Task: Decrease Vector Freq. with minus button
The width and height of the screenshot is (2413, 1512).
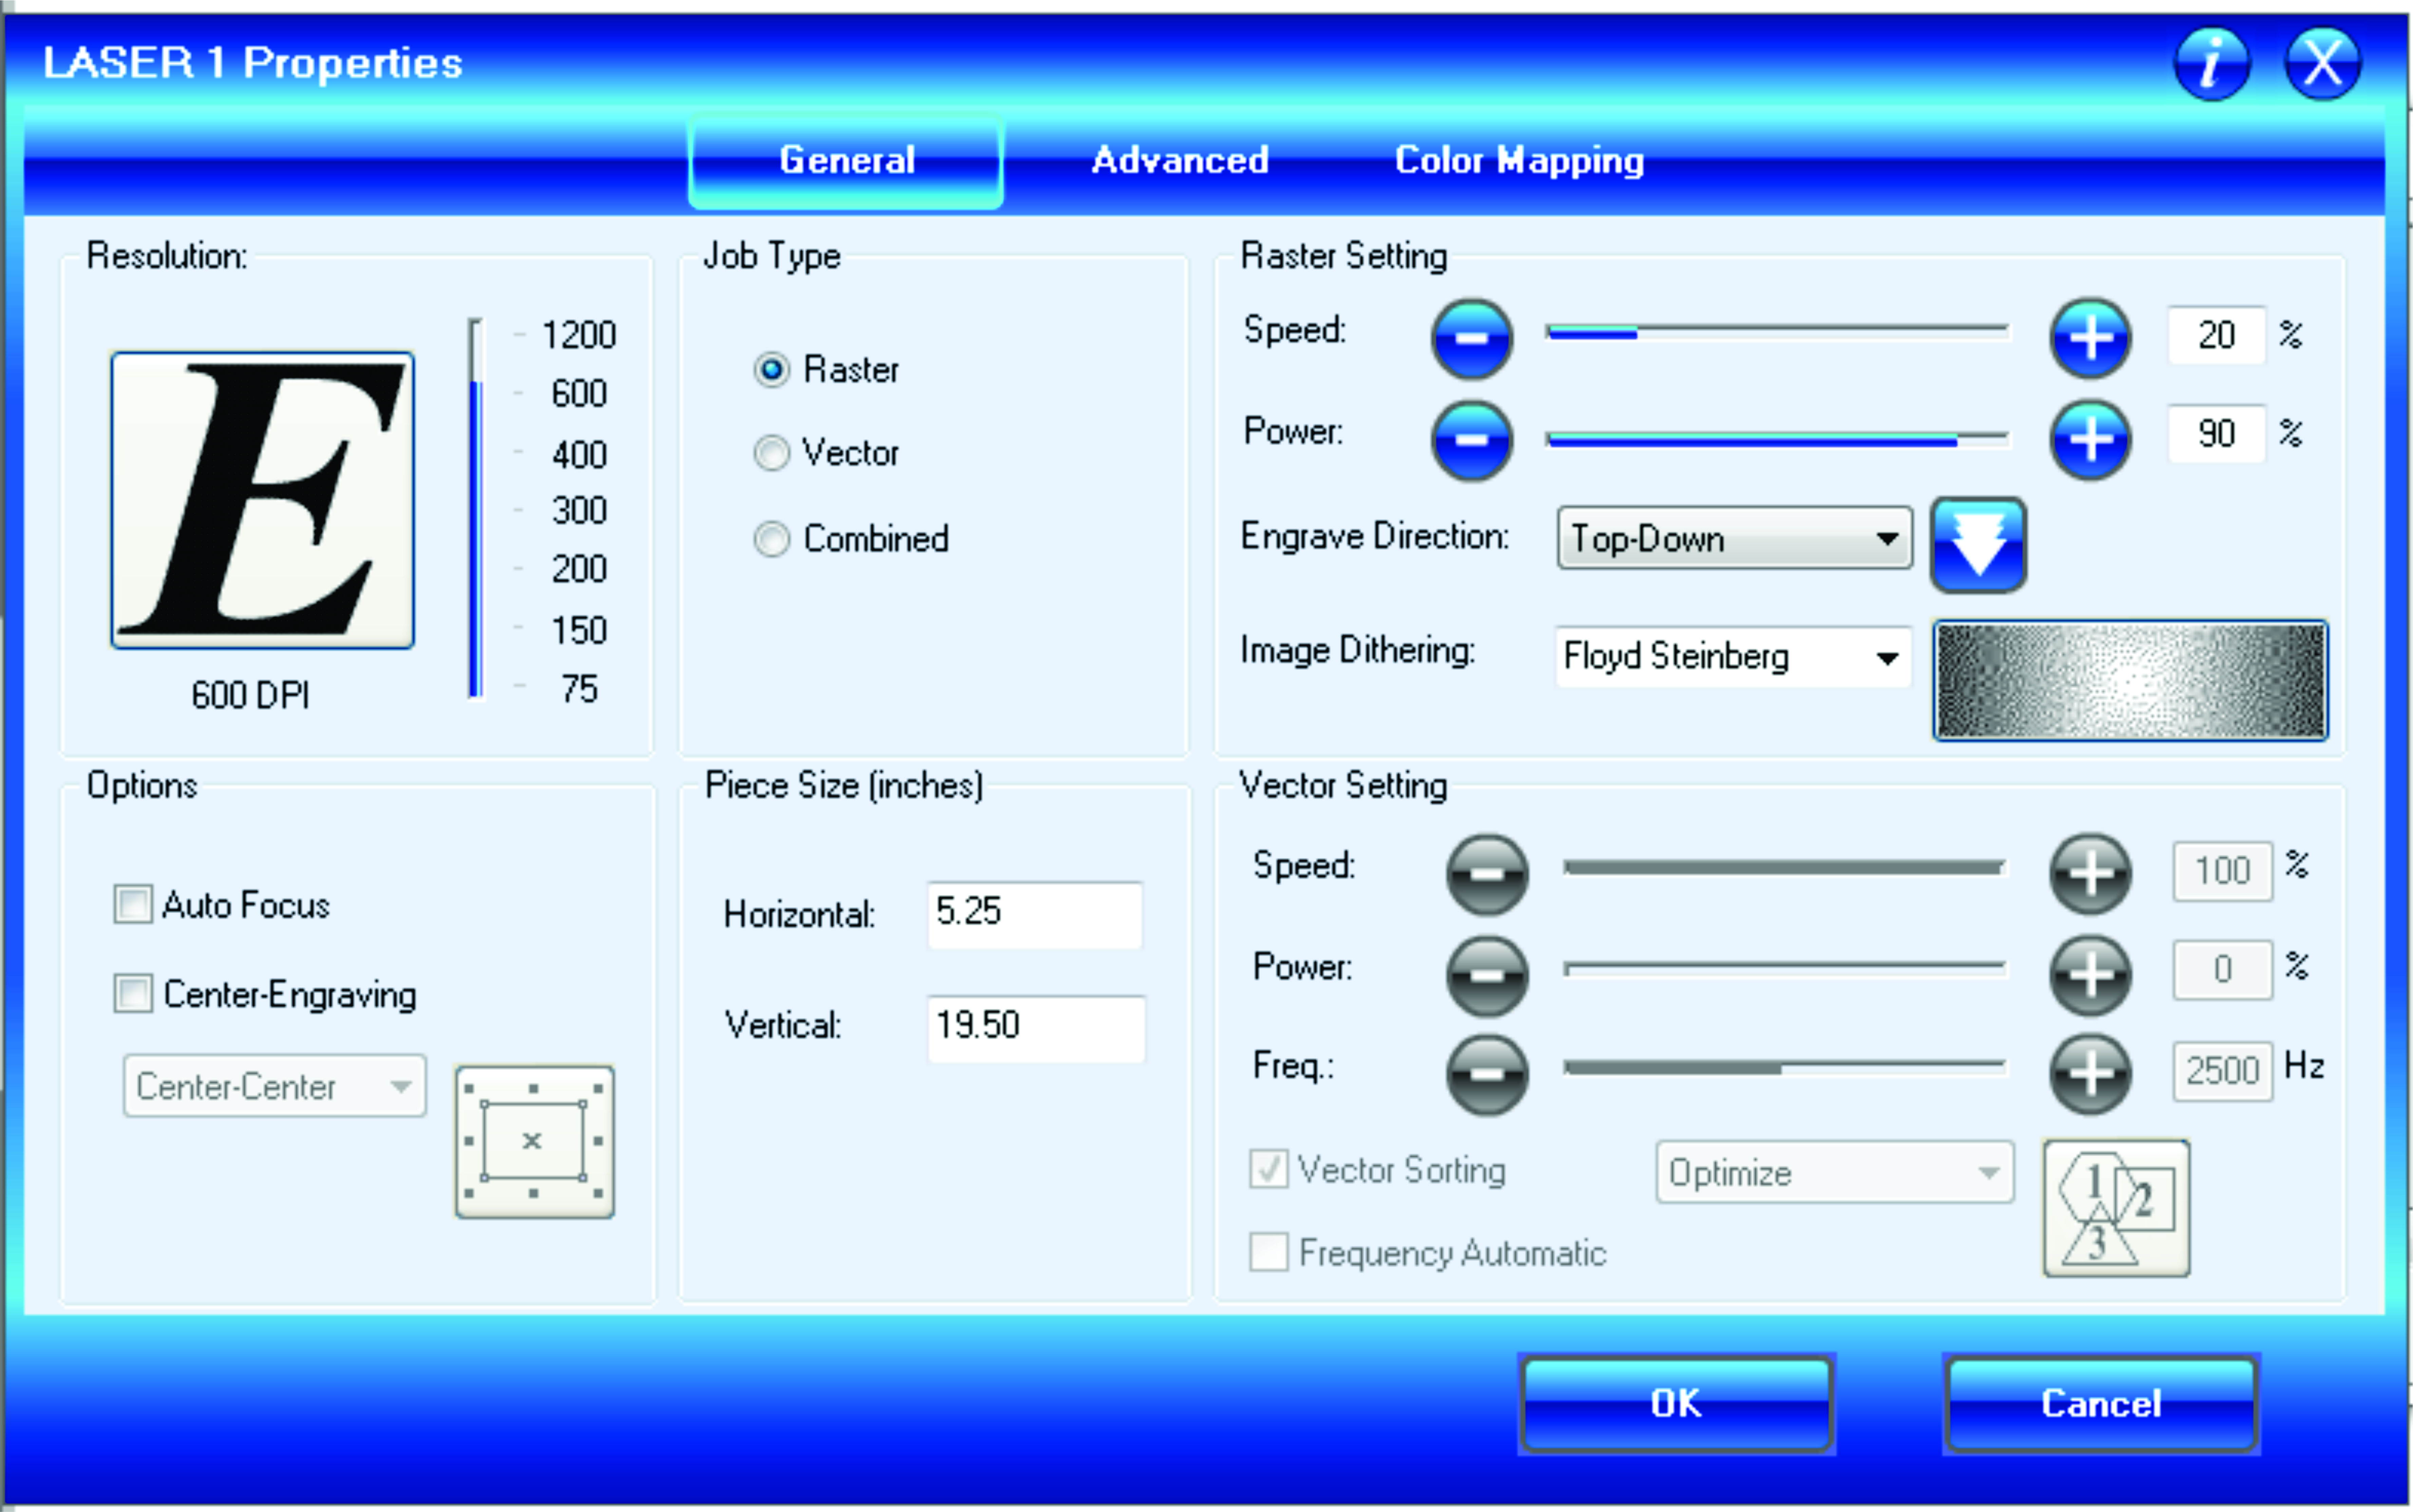Action: [1487, 1075]
